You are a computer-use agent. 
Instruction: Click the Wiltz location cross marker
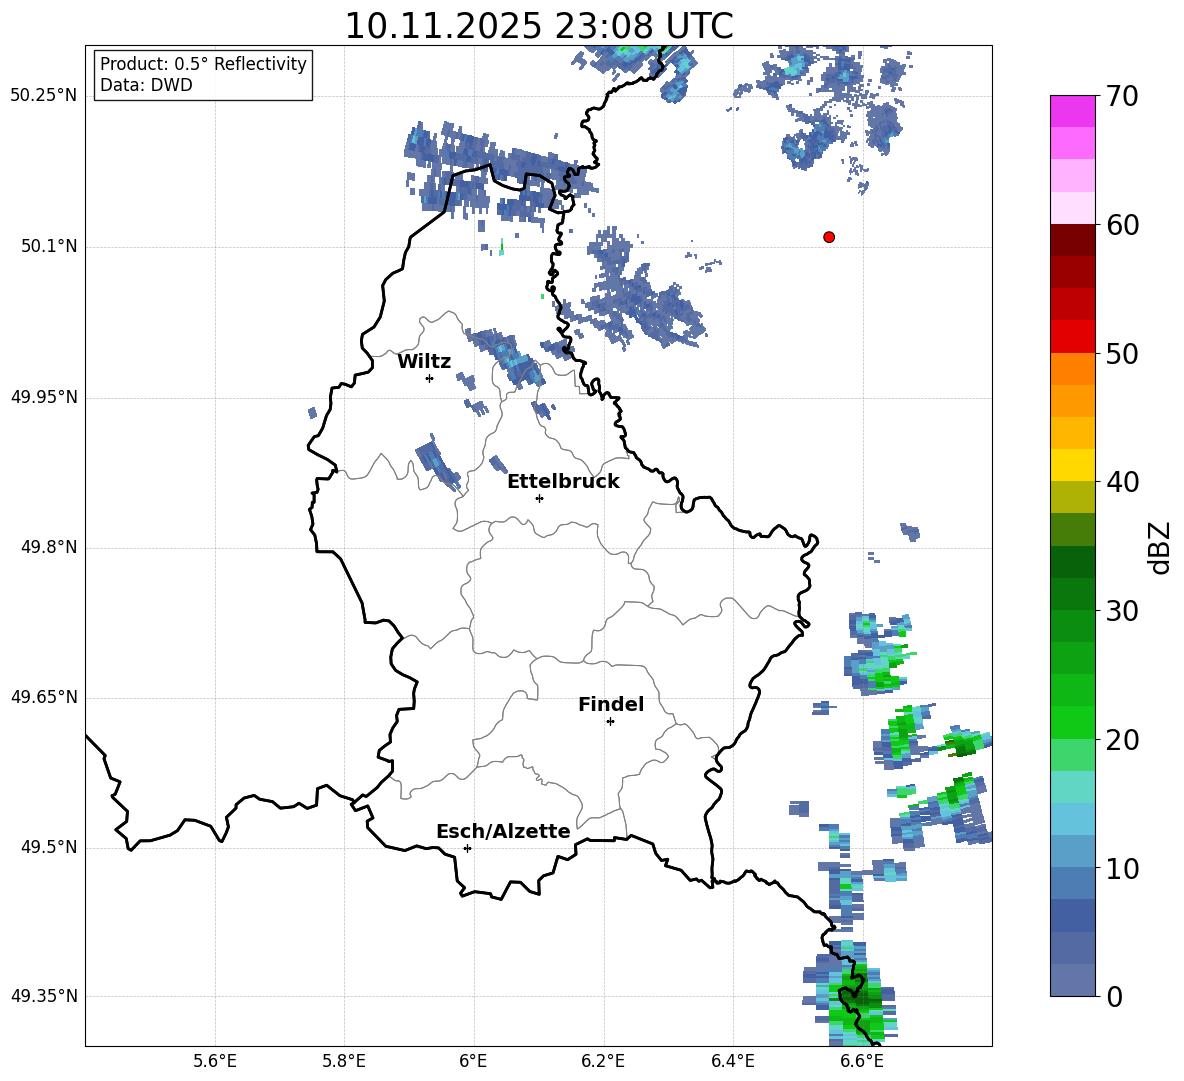(429, 378)
